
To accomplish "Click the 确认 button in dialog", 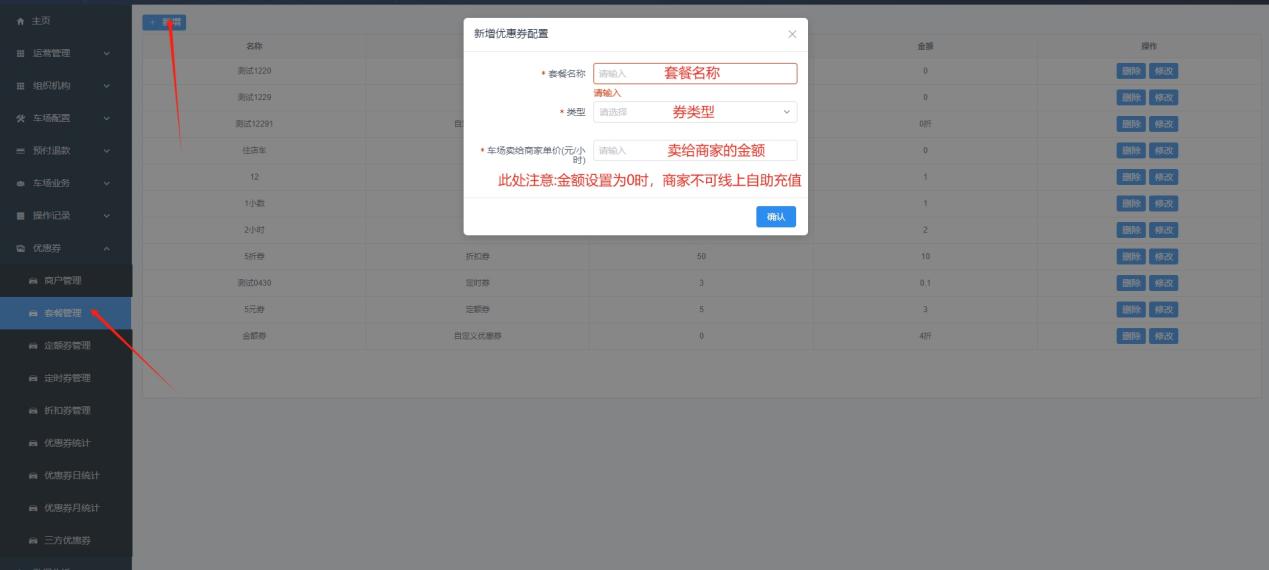I will pyautogui.click(x=776, y=217).
